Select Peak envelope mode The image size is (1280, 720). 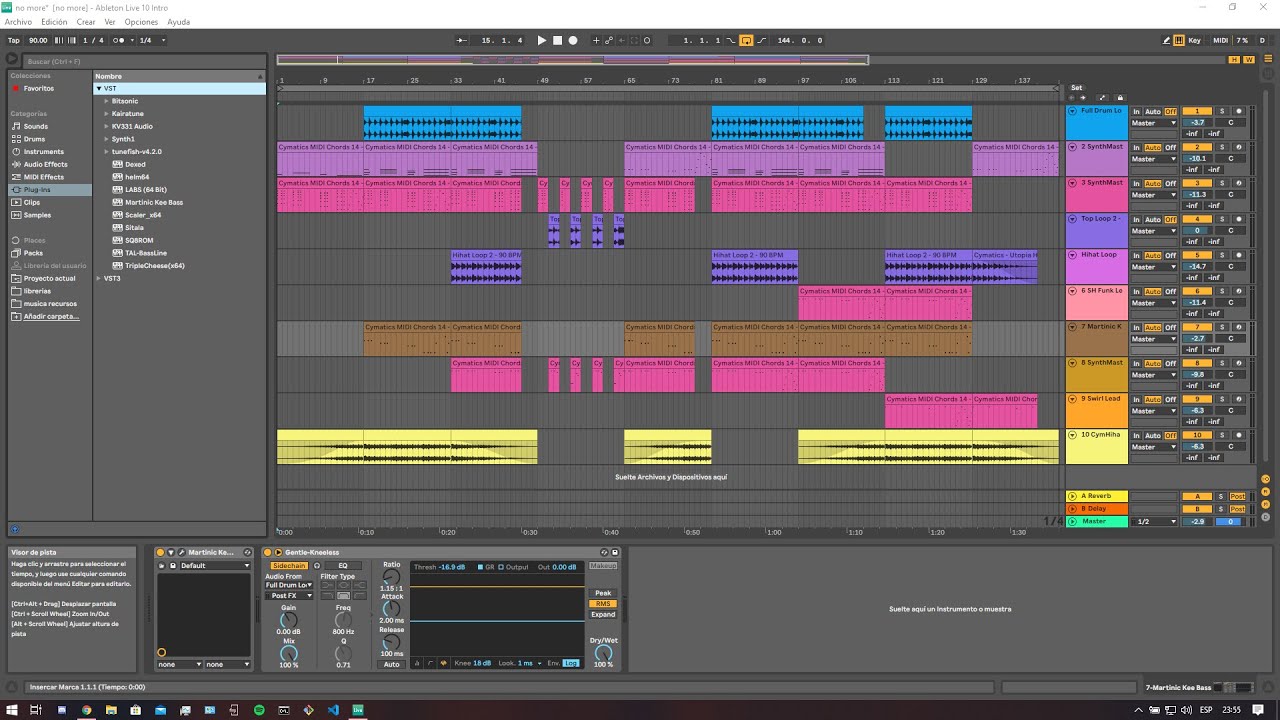(603, 593)
